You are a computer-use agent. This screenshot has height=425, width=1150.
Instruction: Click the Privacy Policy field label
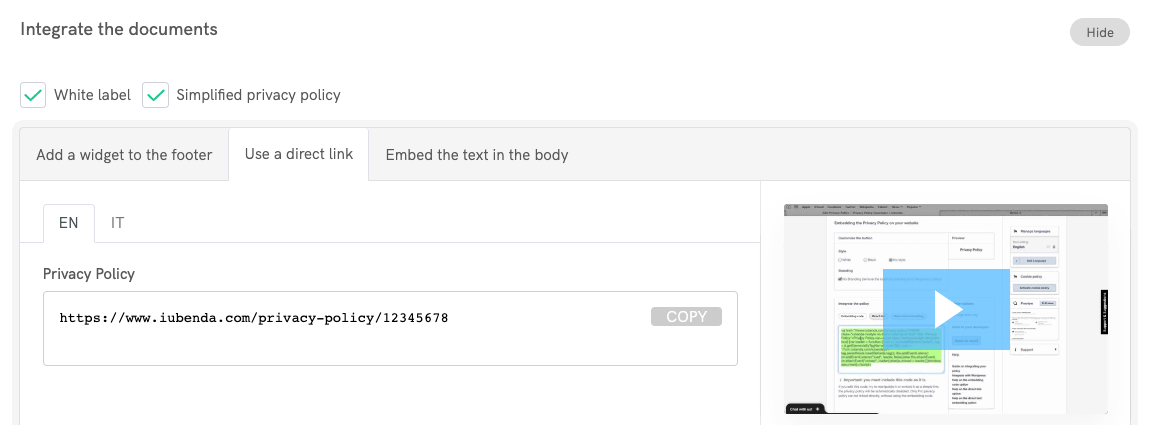click(89, 273)
